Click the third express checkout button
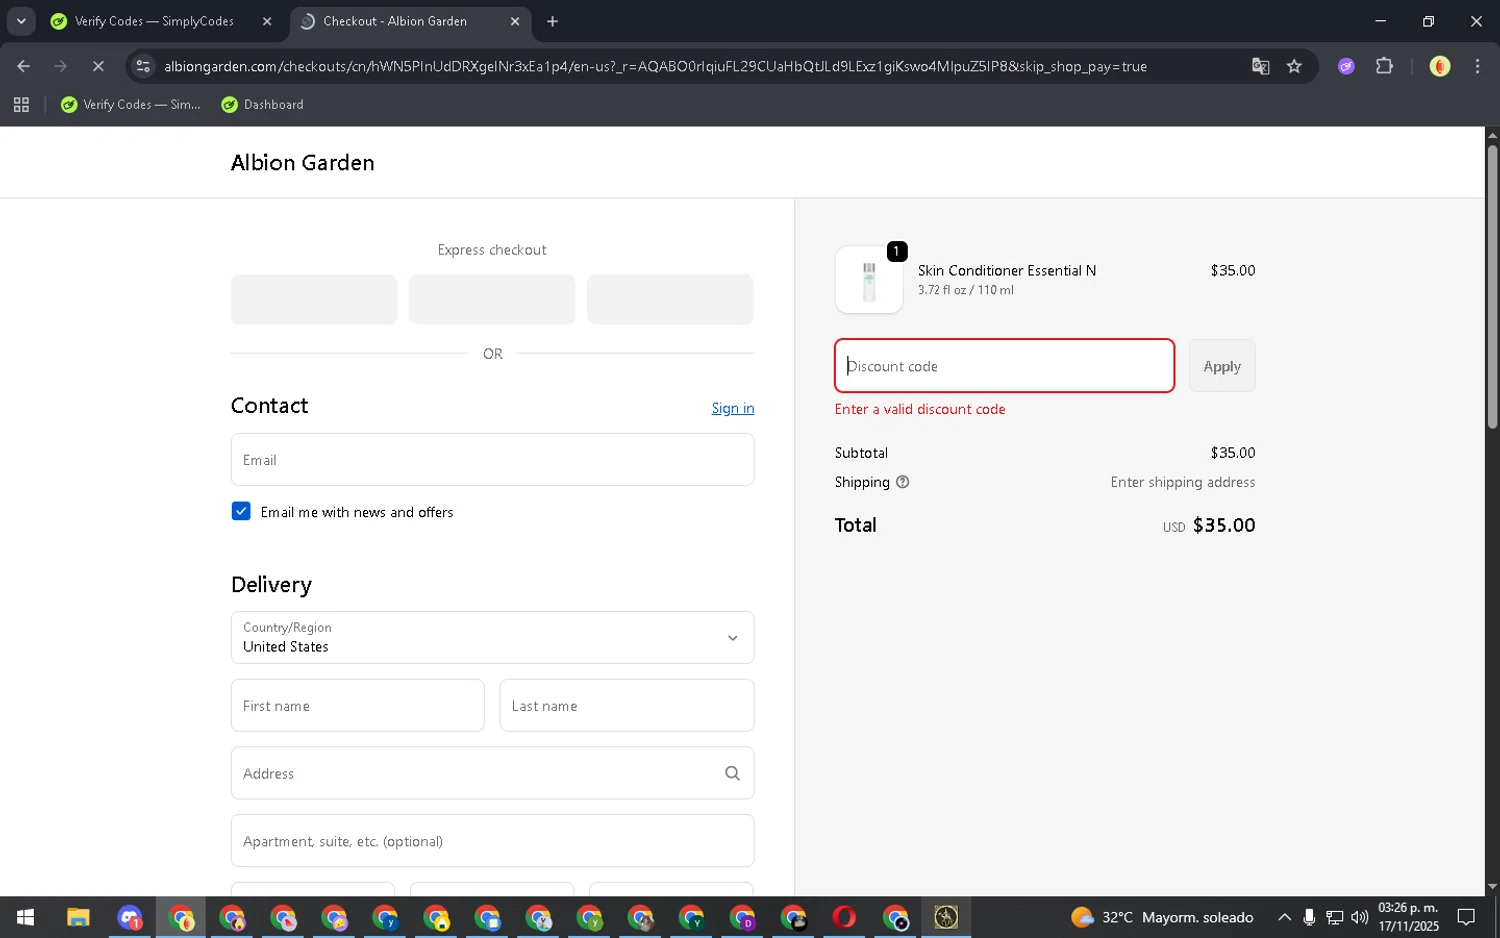Image resolution: width=1500 pixels, height=938 pixels. [670, 299]
